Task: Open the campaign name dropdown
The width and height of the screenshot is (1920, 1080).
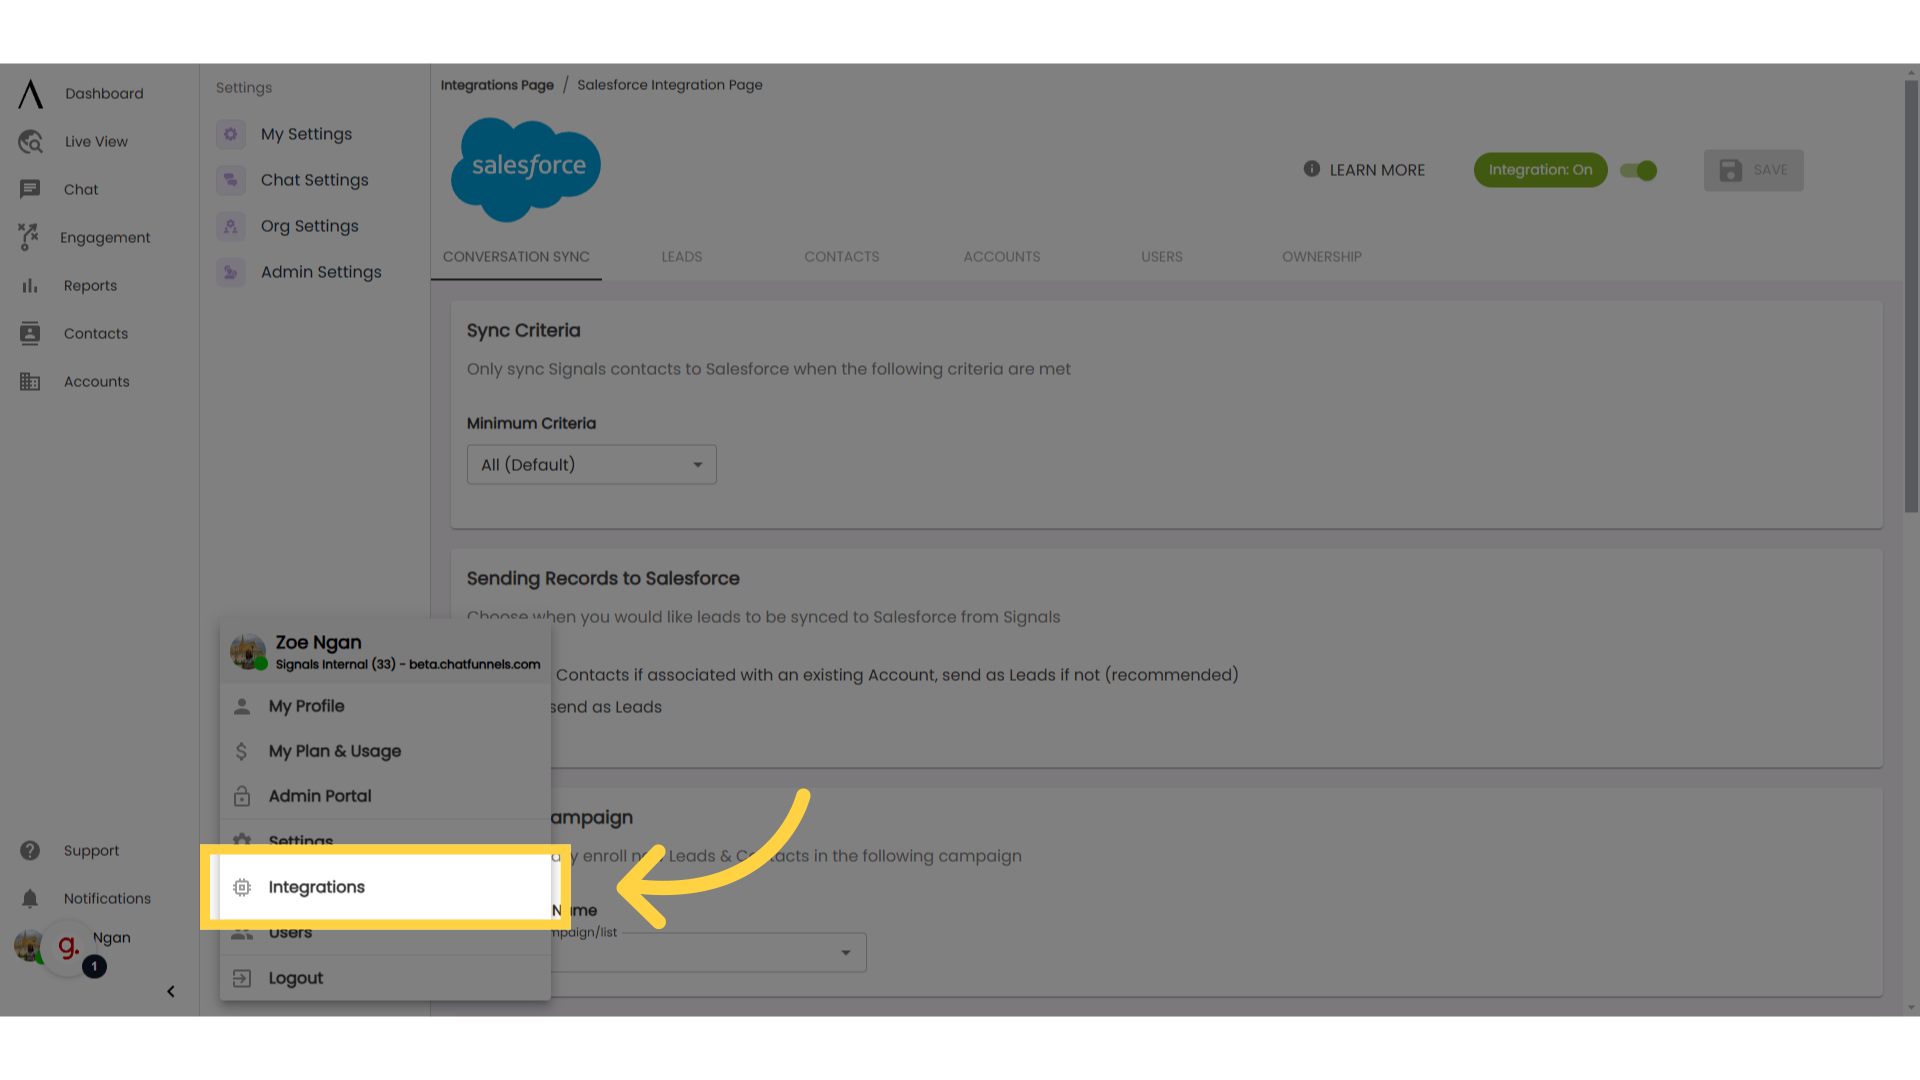Action: [x=708, y=952]
